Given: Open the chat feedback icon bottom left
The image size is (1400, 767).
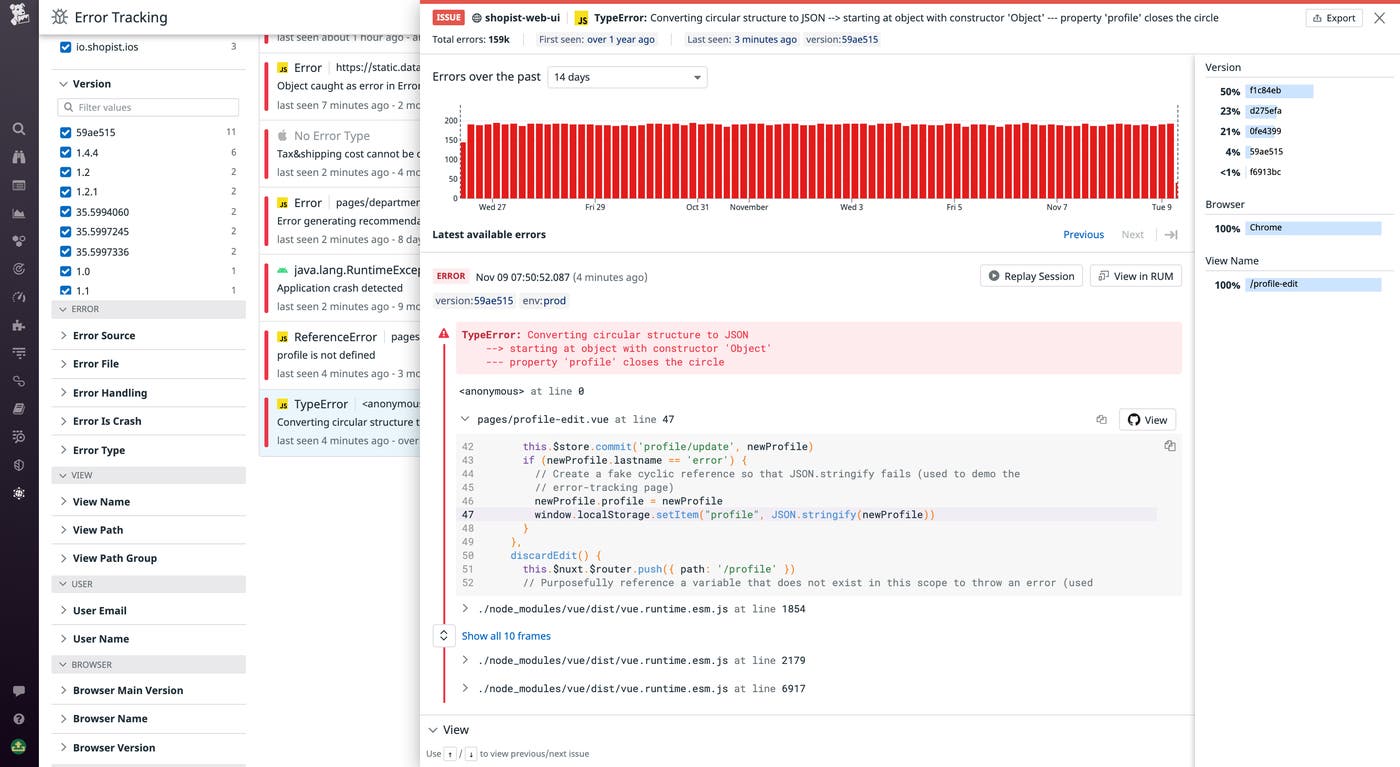Looking at the screenshot, I should [18, 689].
